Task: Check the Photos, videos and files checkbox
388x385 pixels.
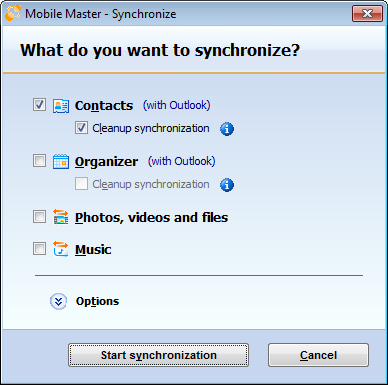Action: tap(39, 217)
